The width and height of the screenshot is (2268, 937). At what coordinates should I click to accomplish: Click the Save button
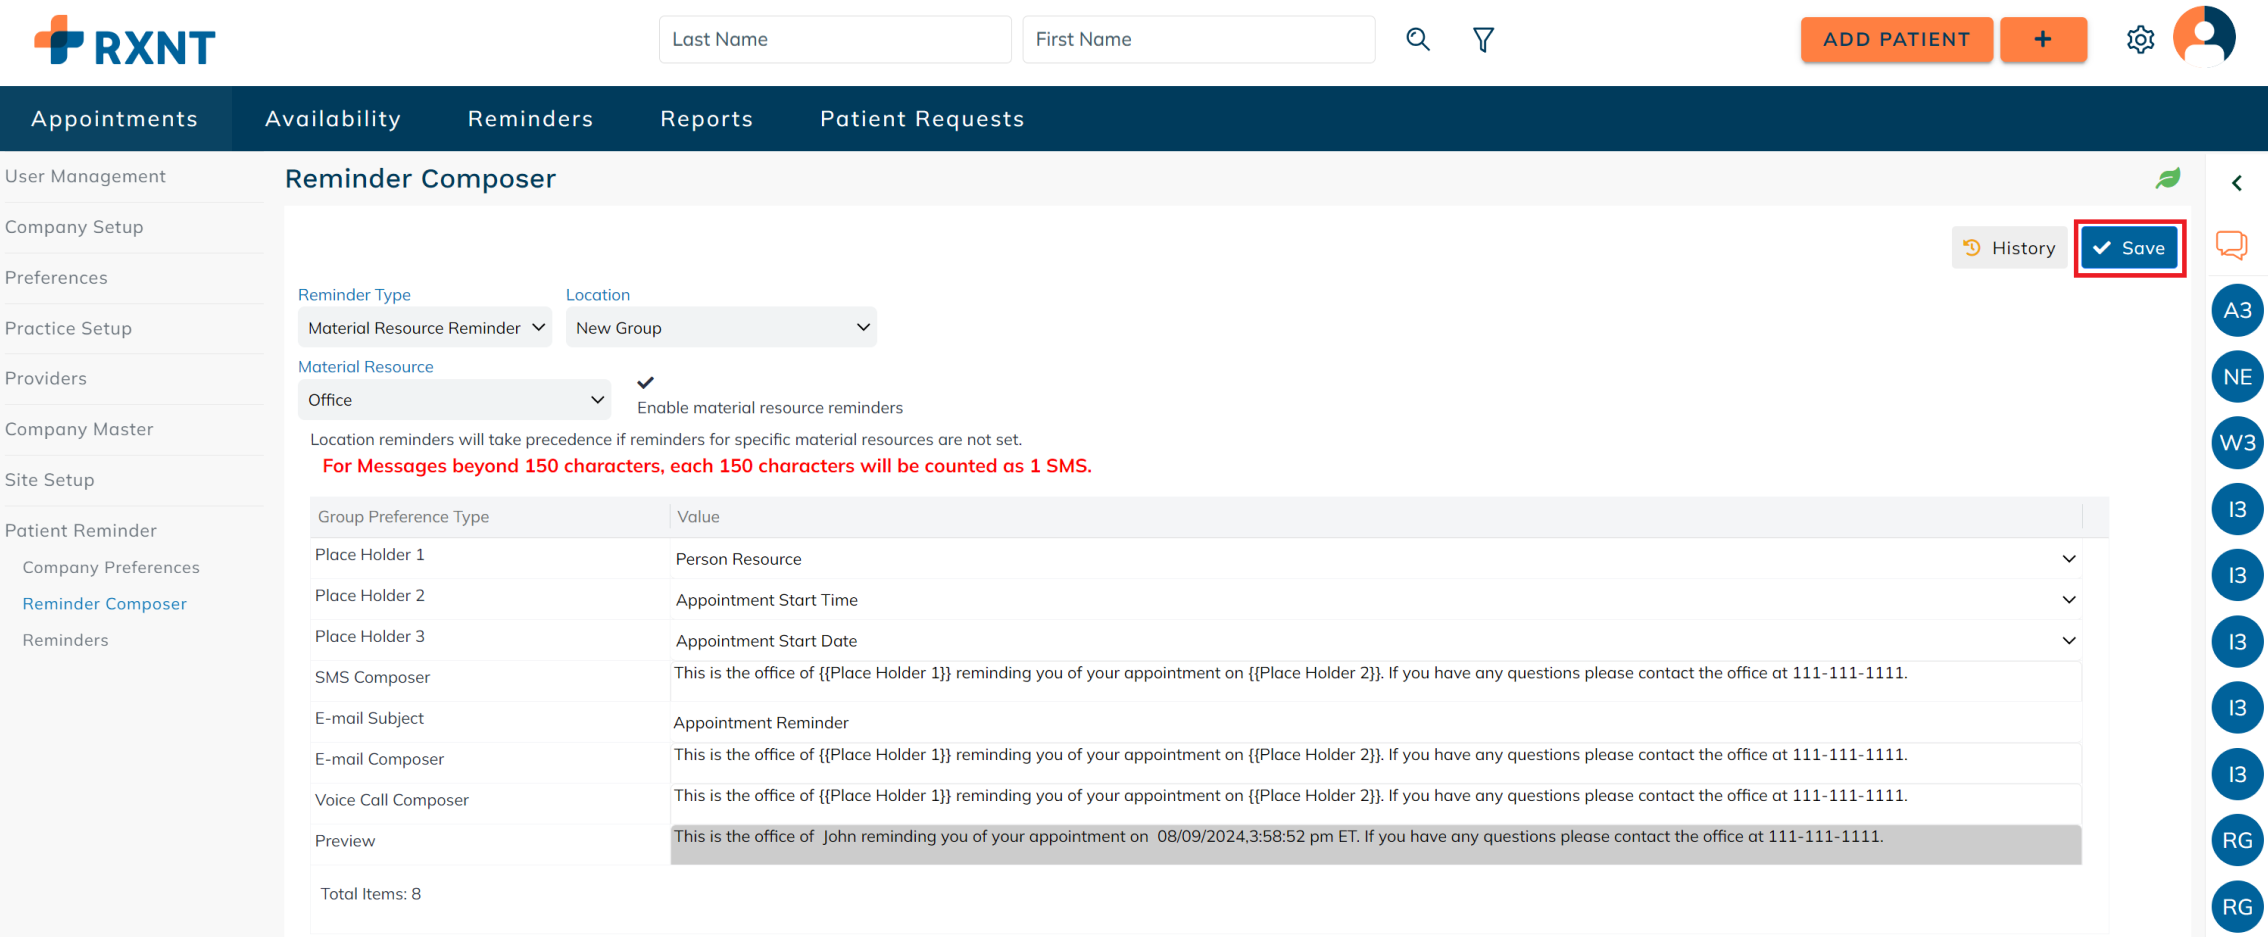[2129, 248]
